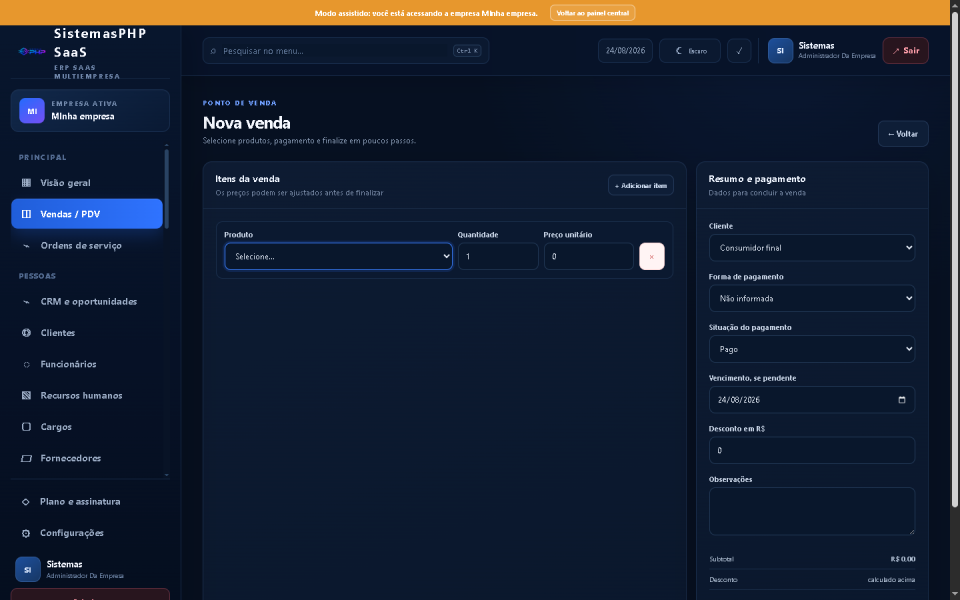Click the search magnifier icon

(x=213, y=51)
